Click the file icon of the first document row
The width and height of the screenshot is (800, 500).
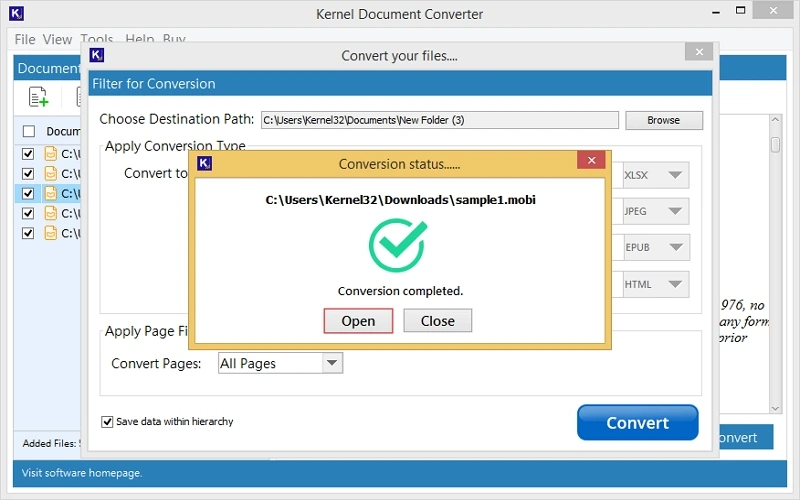pos(50,154)
